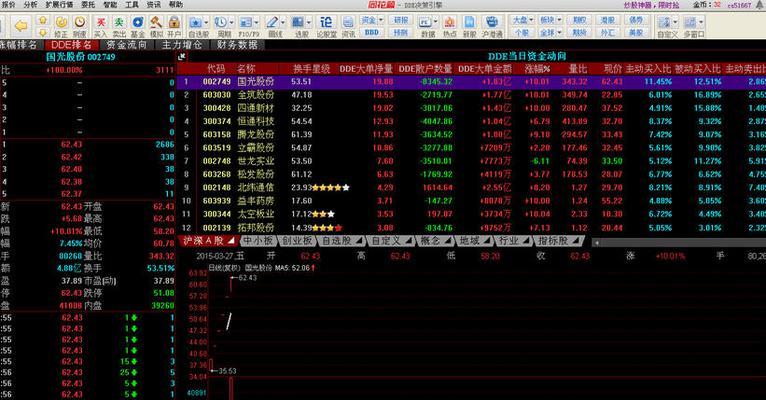Click the 多窗口 multi-window icon
This screenshot has height=400, width=766.
[690, 22]
